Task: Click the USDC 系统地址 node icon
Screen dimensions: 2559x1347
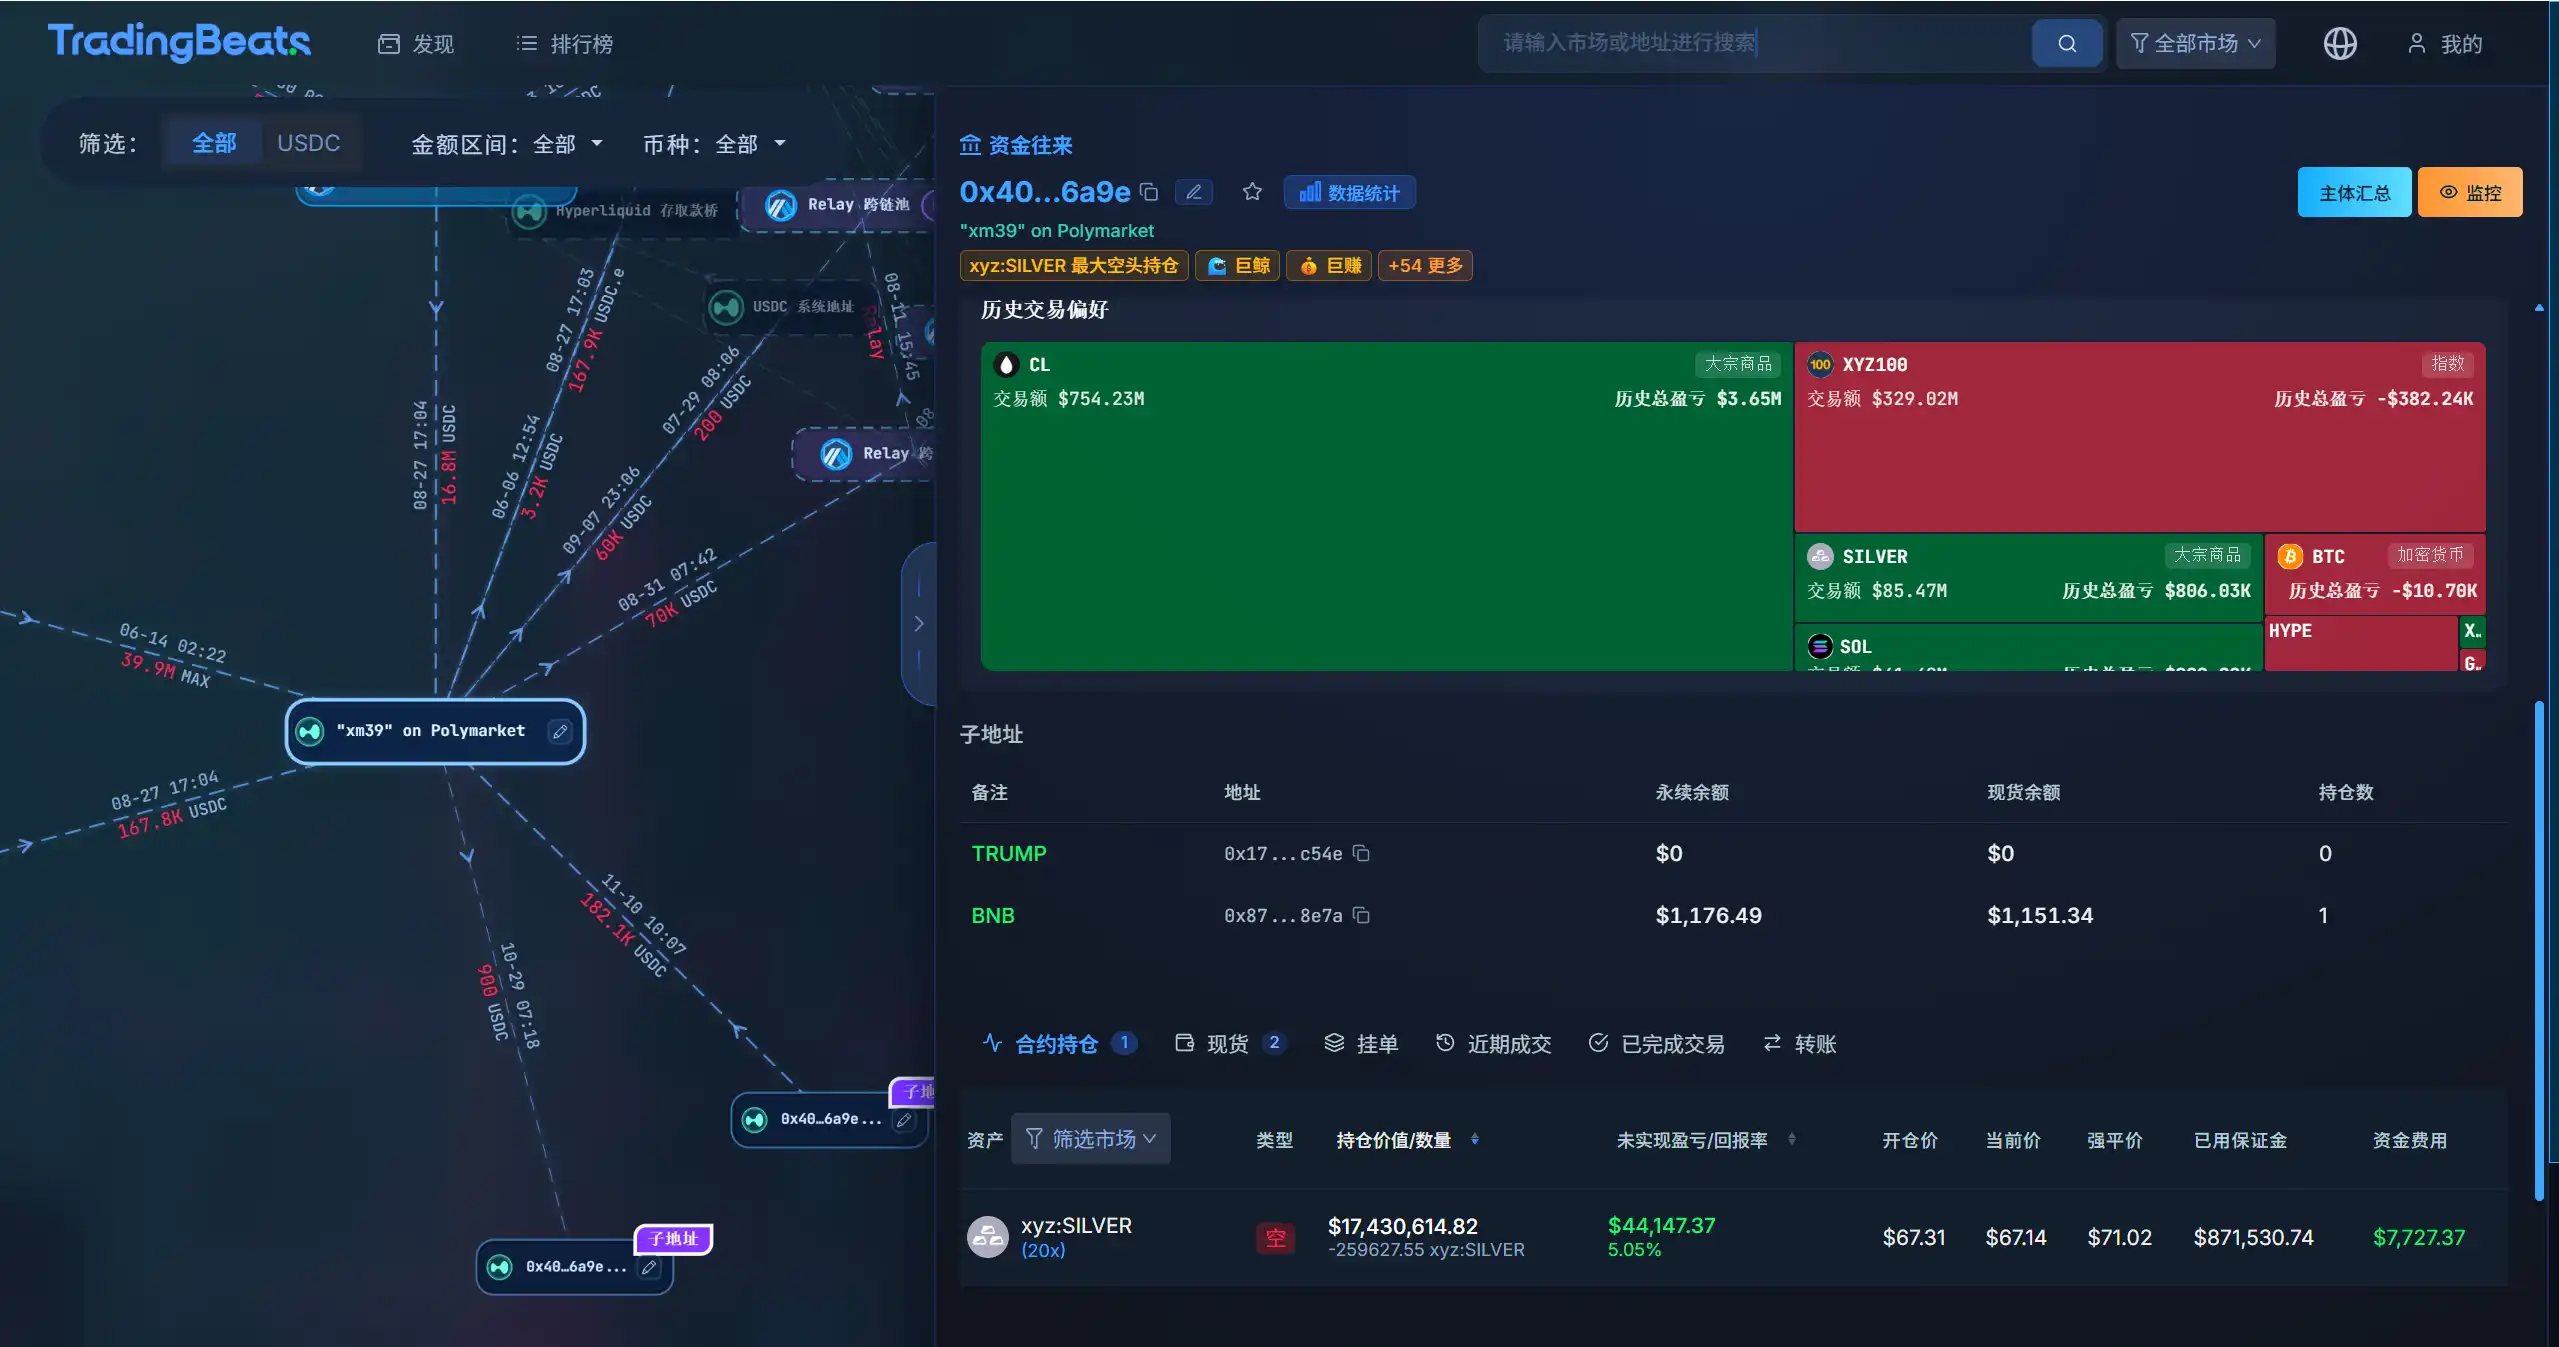Action: click(726, 307)
